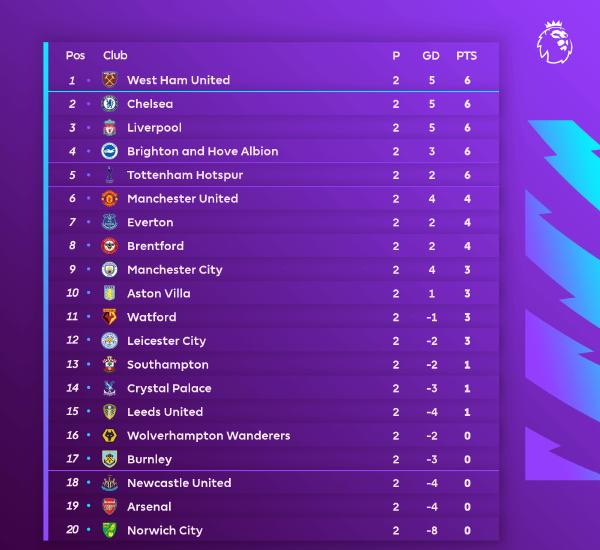Select the Pos column header
600x550 pixels.
[75, 56]
